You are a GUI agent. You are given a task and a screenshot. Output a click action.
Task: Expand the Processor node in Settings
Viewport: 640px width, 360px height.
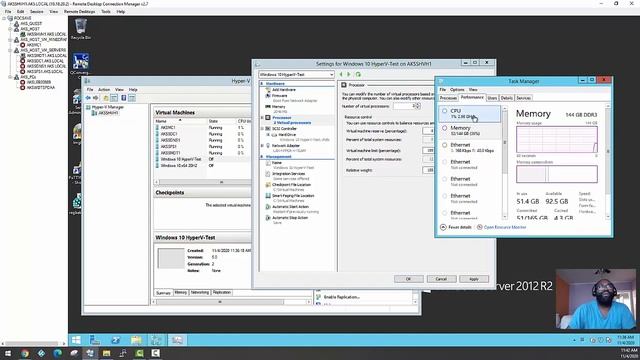pyautogui.click(x=262, y=118)
